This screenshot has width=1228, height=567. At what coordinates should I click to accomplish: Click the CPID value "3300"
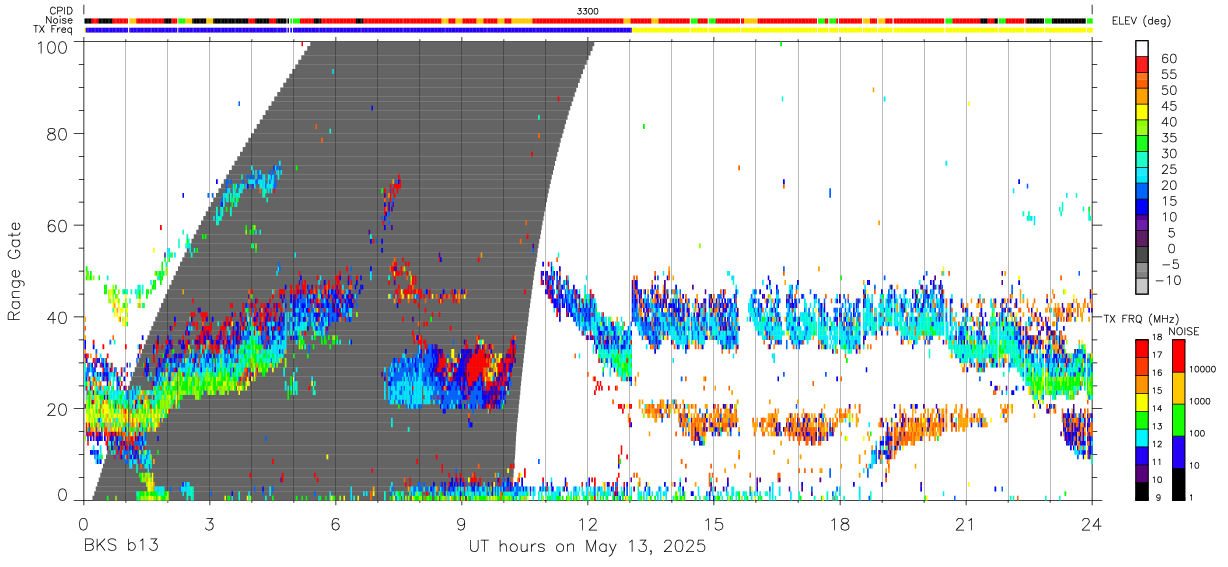click(588, 11)
